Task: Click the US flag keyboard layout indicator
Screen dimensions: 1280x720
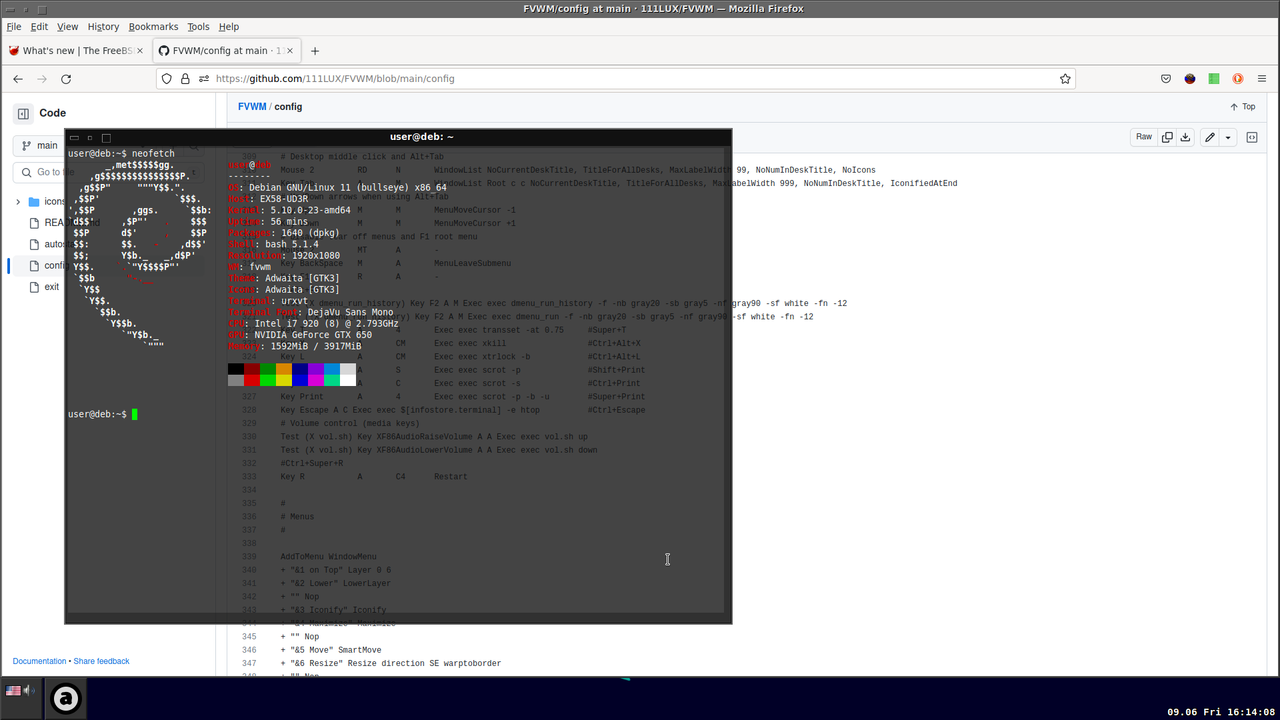Action: (x=14, y=691)
